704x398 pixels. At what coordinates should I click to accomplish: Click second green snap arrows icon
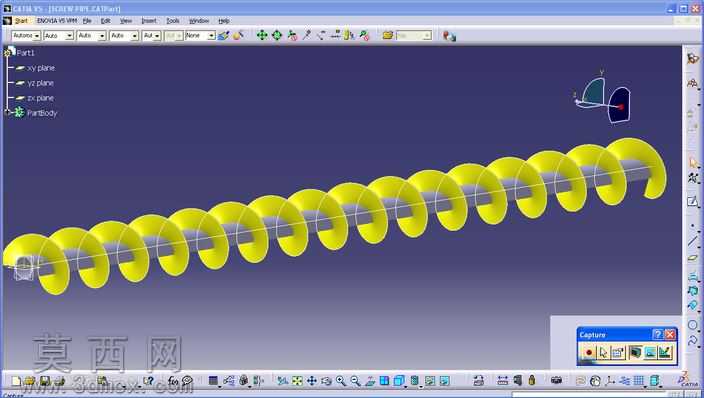pos(277,35)
